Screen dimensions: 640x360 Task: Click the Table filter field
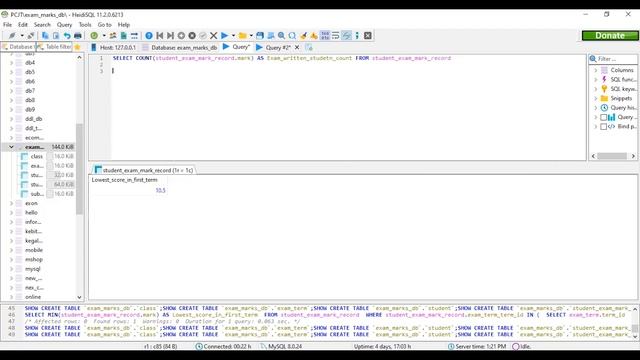54,47
